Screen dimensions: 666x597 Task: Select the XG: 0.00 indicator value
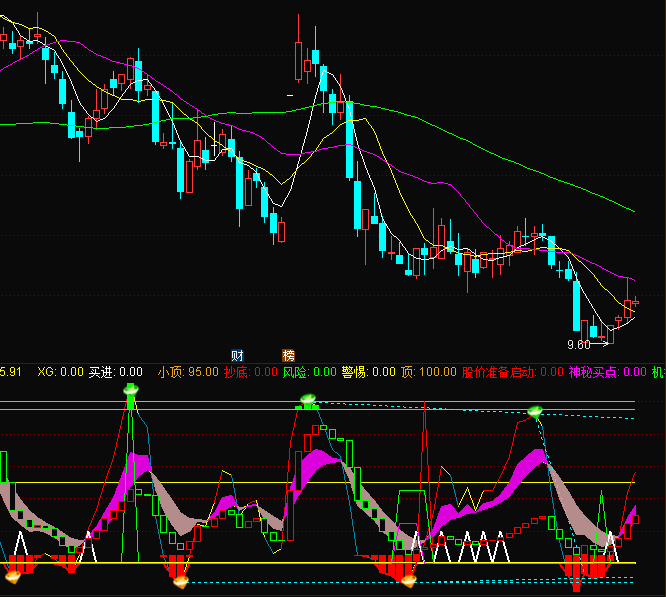(x=60, y=372)
